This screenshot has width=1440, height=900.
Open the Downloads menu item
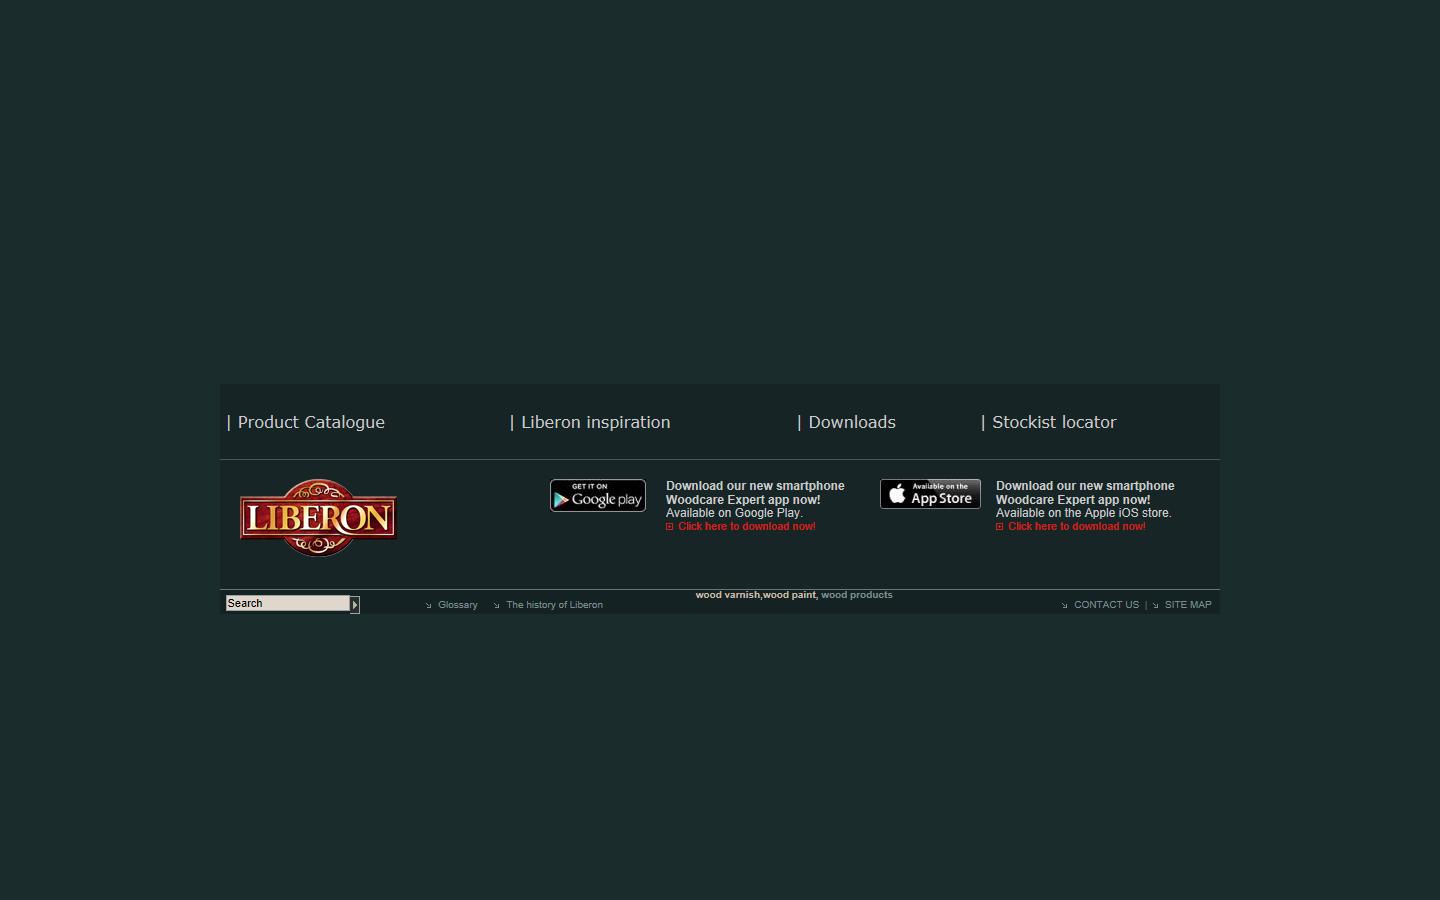(x=851, y=422)
